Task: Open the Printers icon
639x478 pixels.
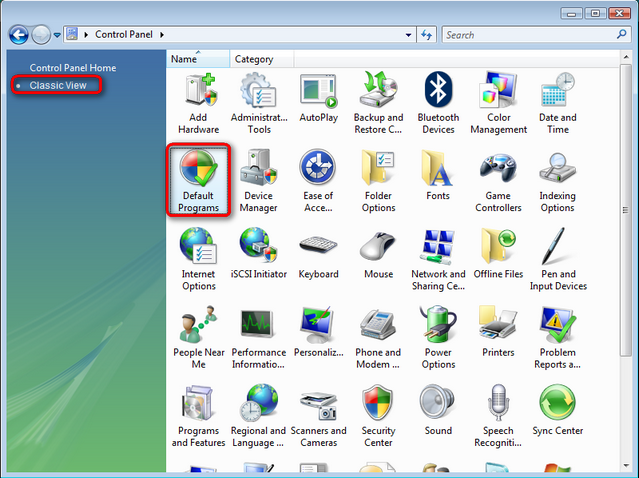Action: point(498,332)
